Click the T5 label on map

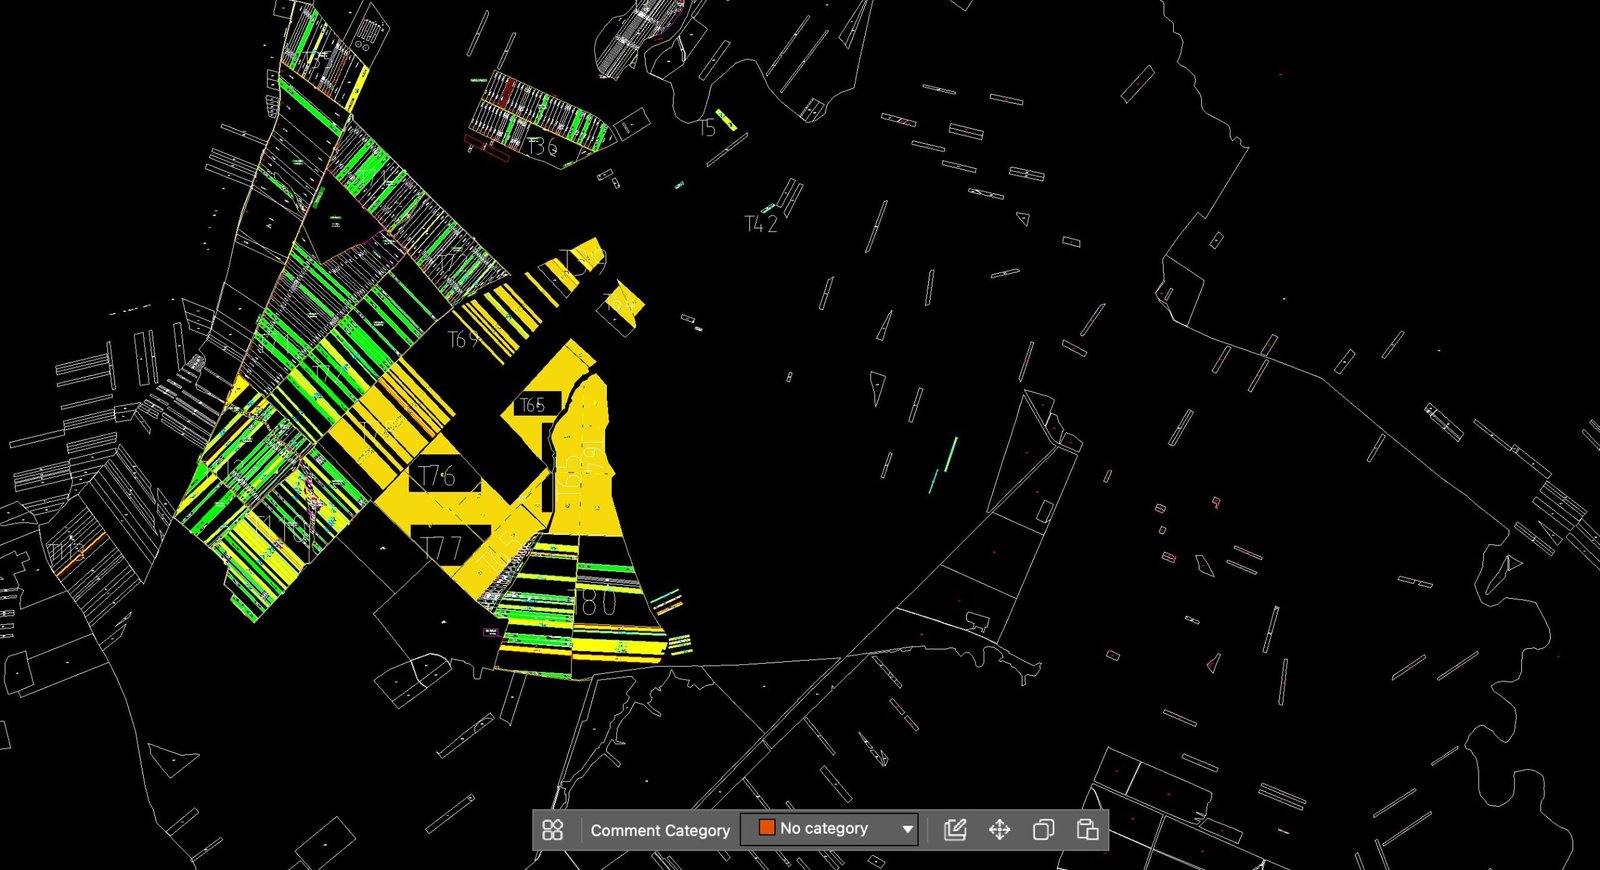click(x=707, y=128)
